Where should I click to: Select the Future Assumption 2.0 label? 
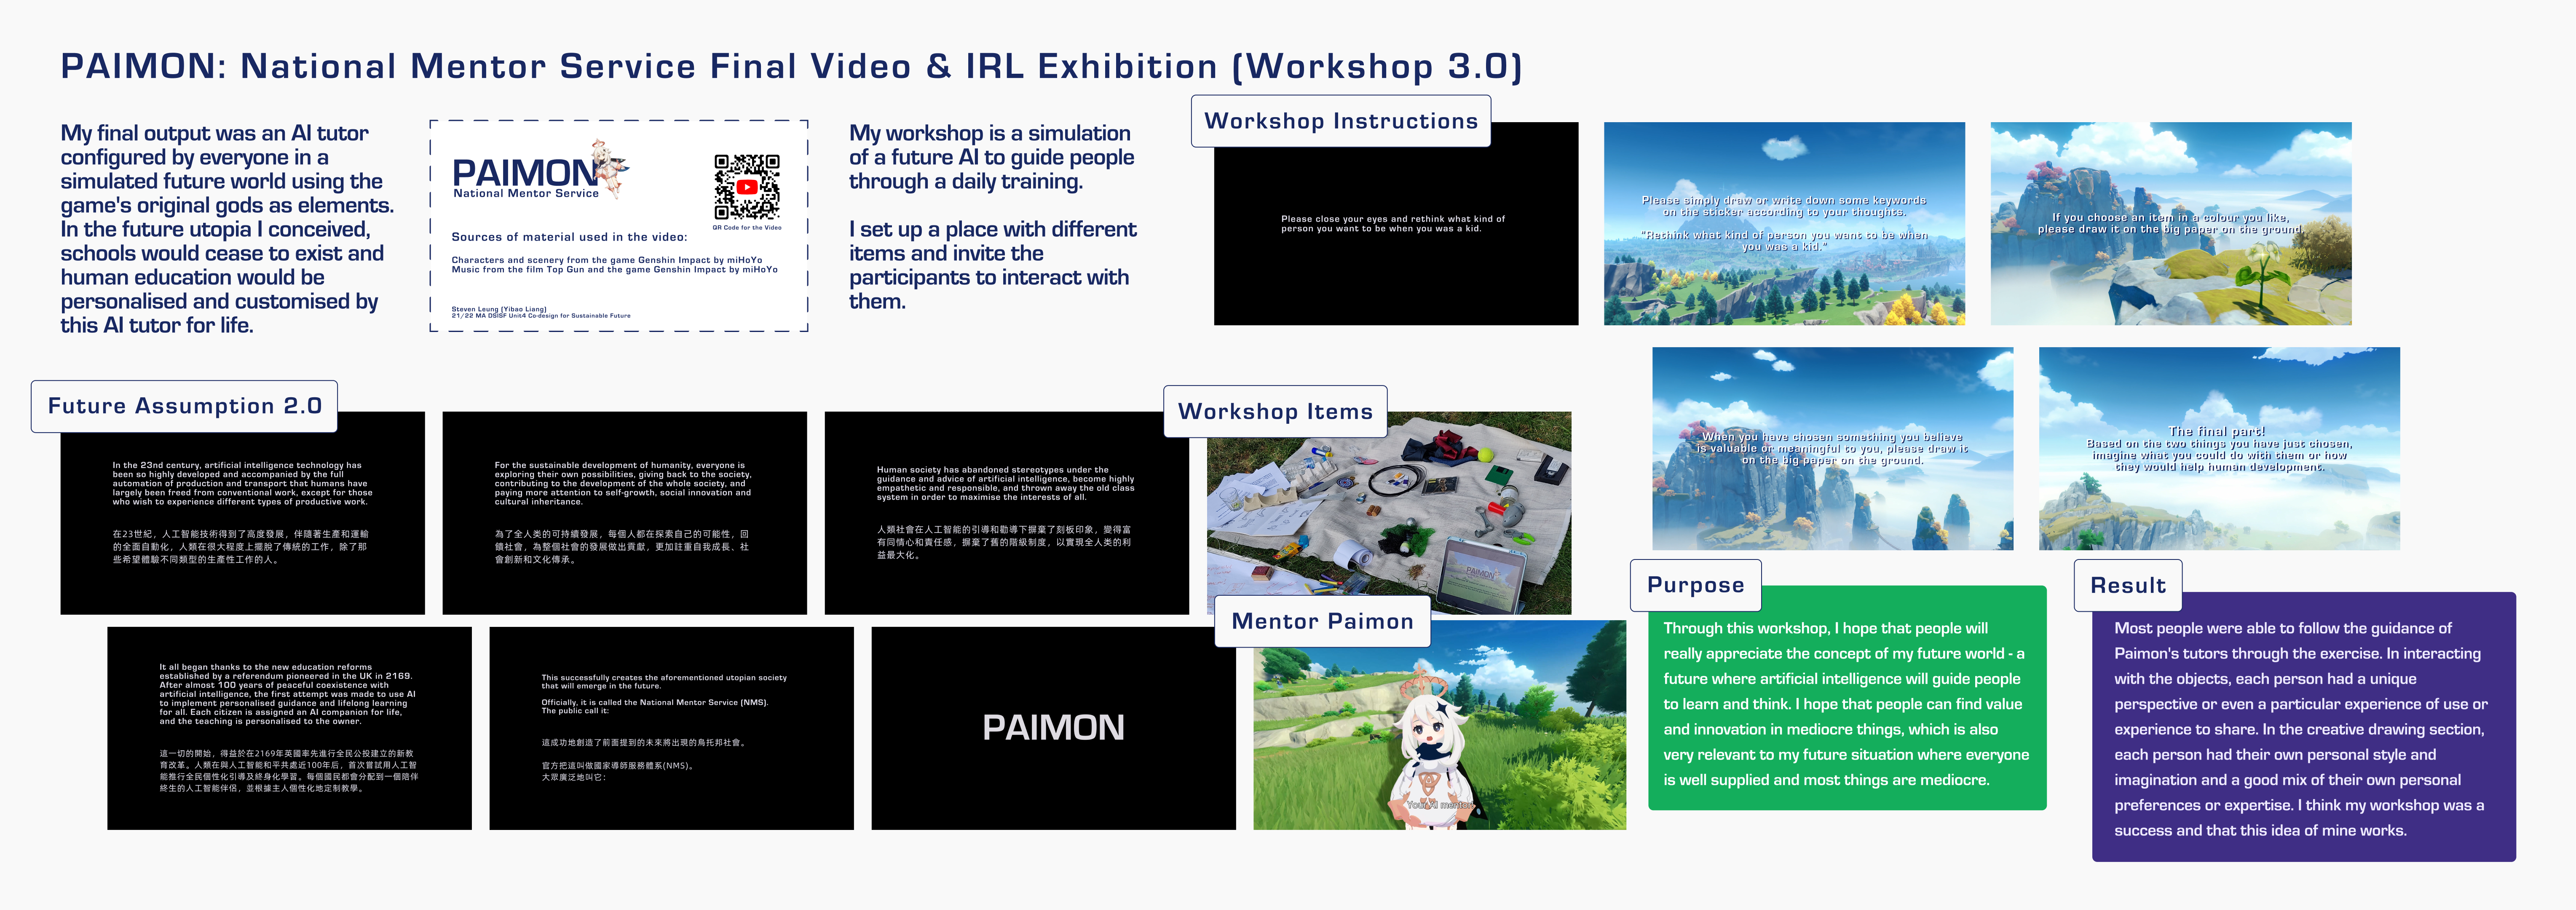point(184,406)
